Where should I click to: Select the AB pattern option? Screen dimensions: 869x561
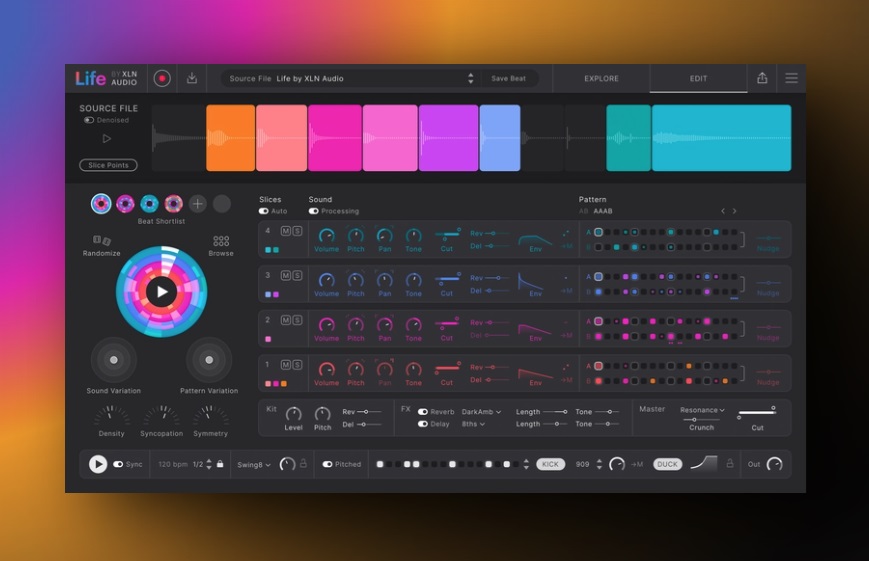tap(583, 211)
